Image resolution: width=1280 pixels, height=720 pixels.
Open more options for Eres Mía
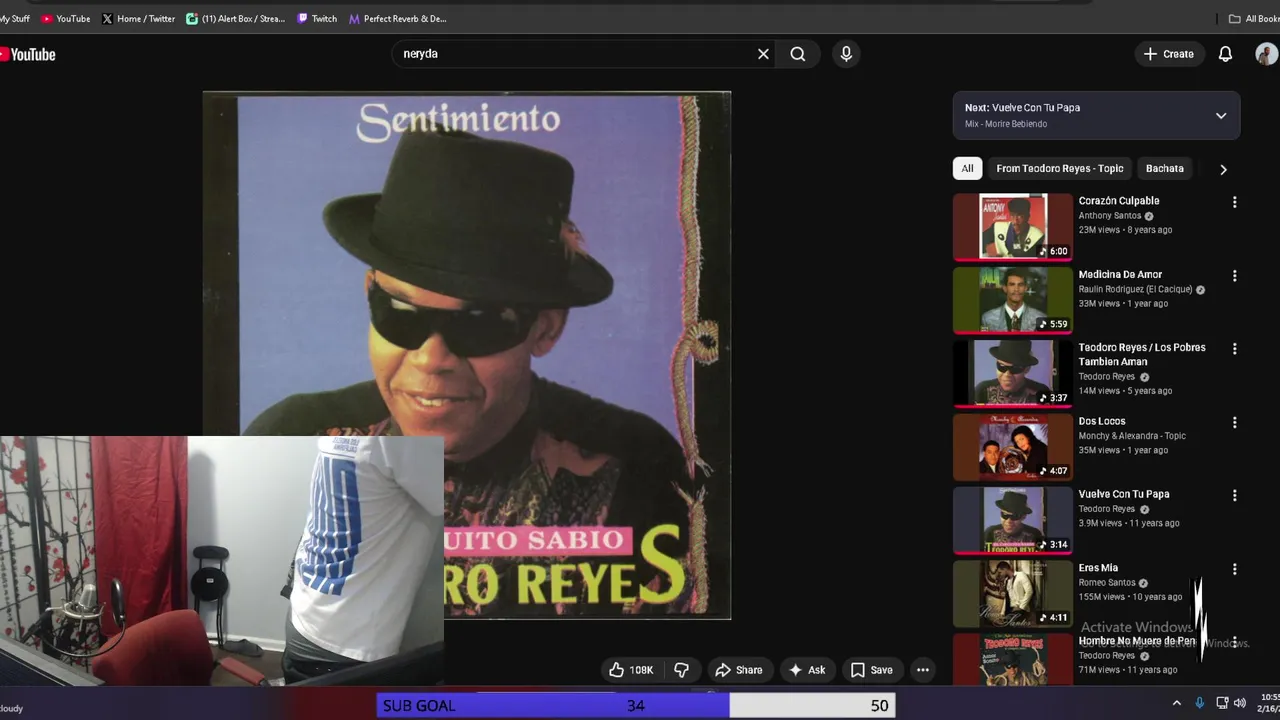point(1234,569)
